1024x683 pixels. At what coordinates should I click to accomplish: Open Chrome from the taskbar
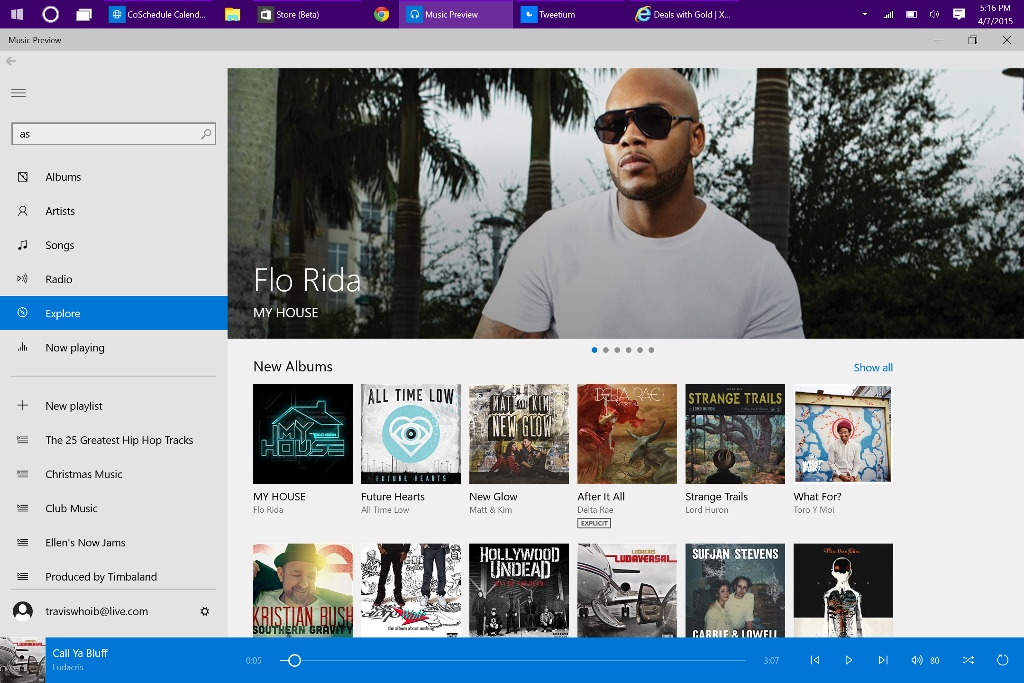pyautogui.click(x=381, y=14)
